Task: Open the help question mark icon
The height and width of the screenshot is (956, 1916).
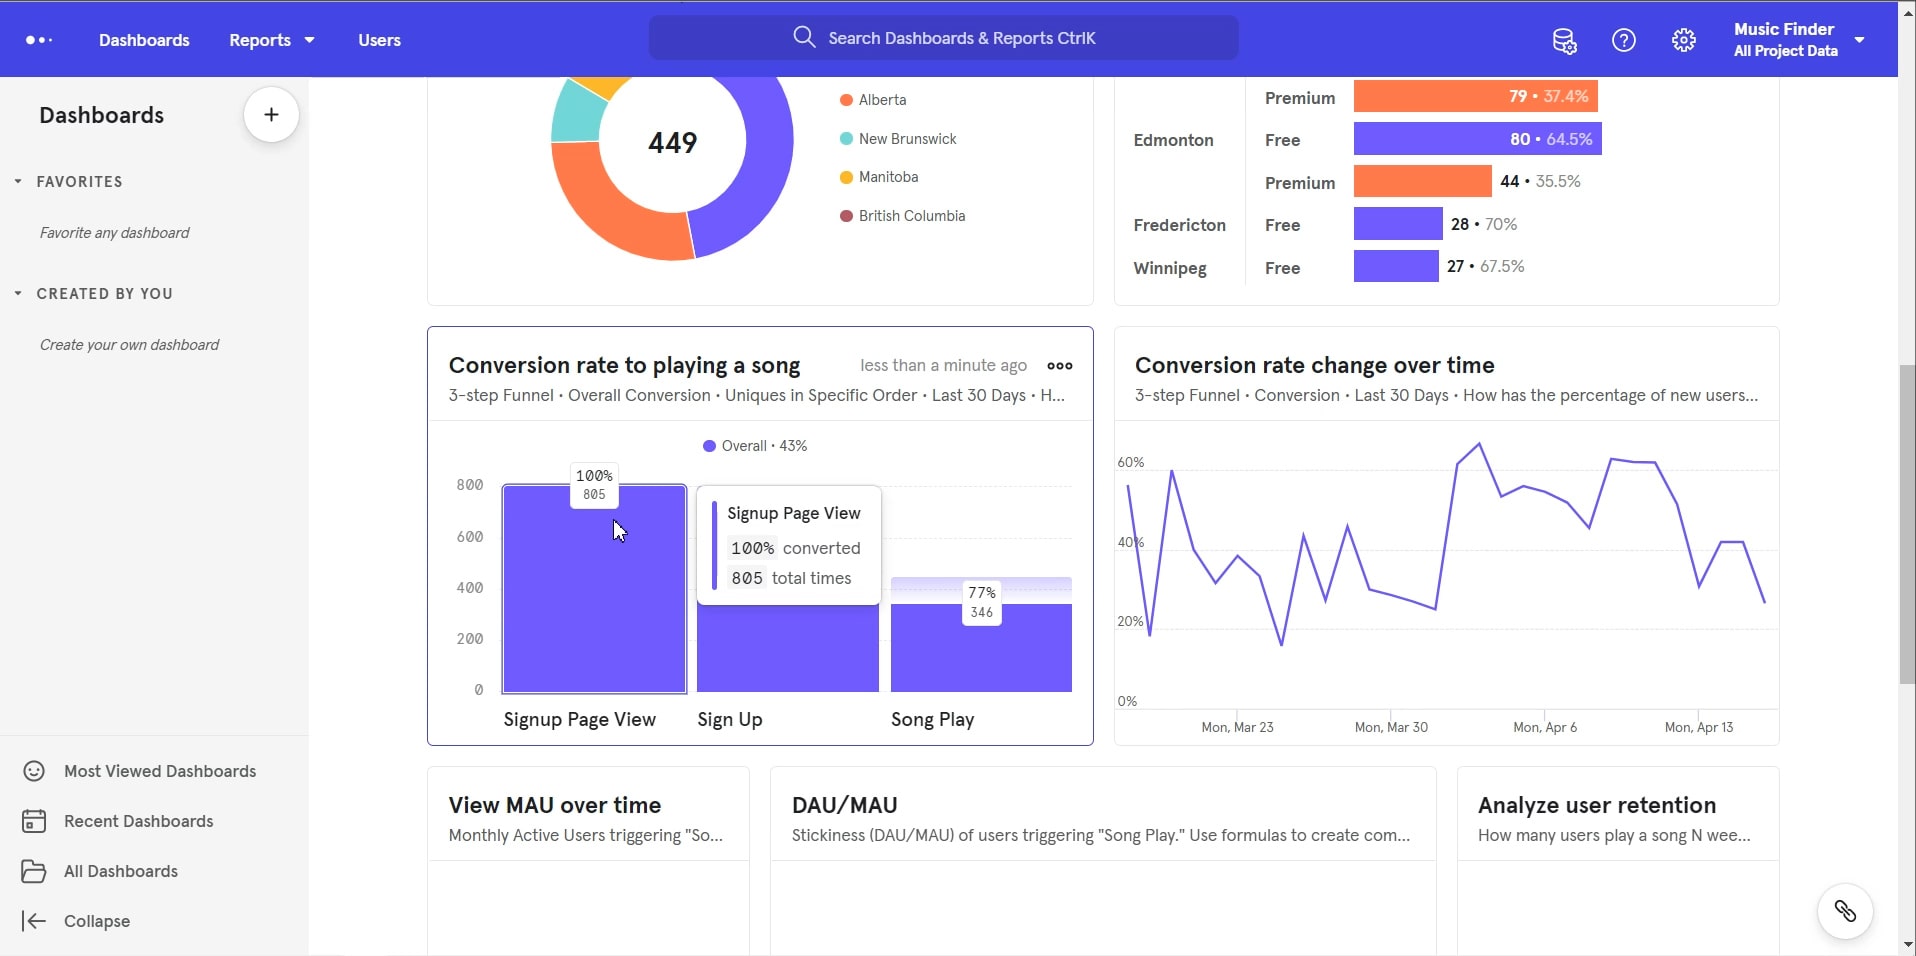Action: tap(1623, 40)
